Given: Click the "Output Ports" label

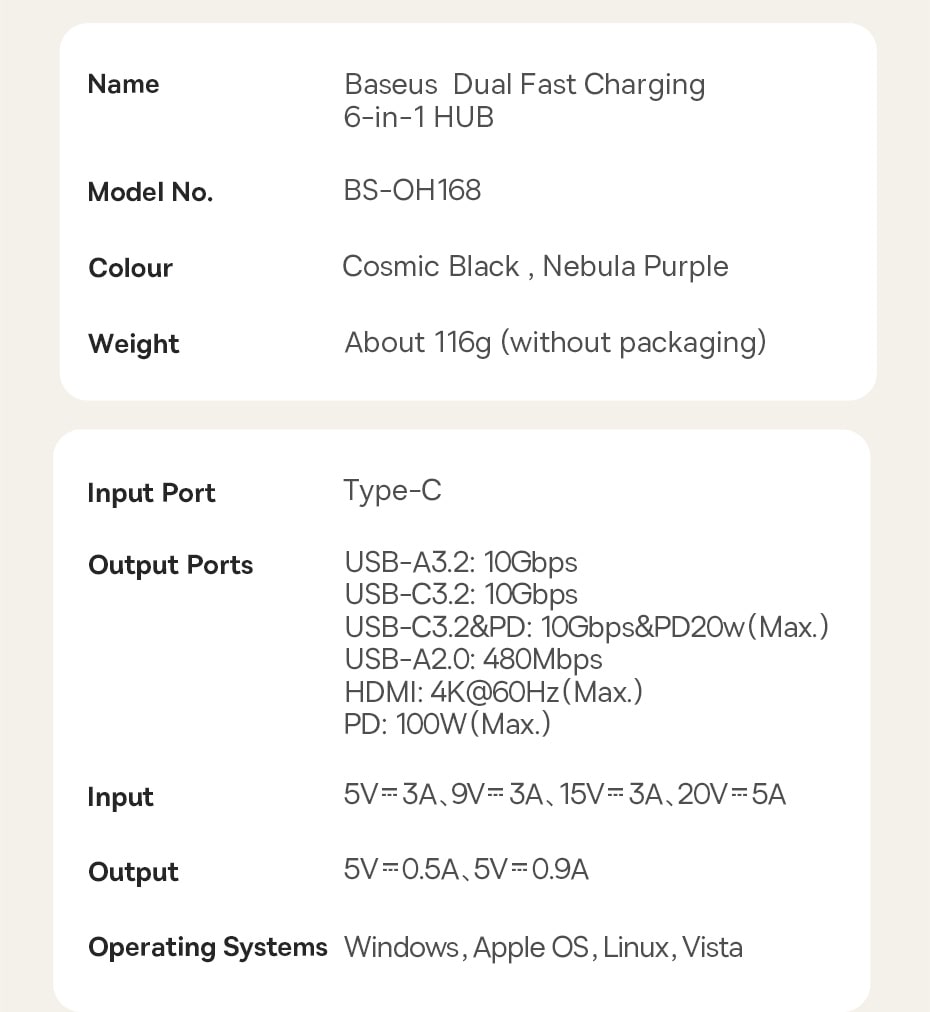Looking at the screenshot, I should pos(170,565).
